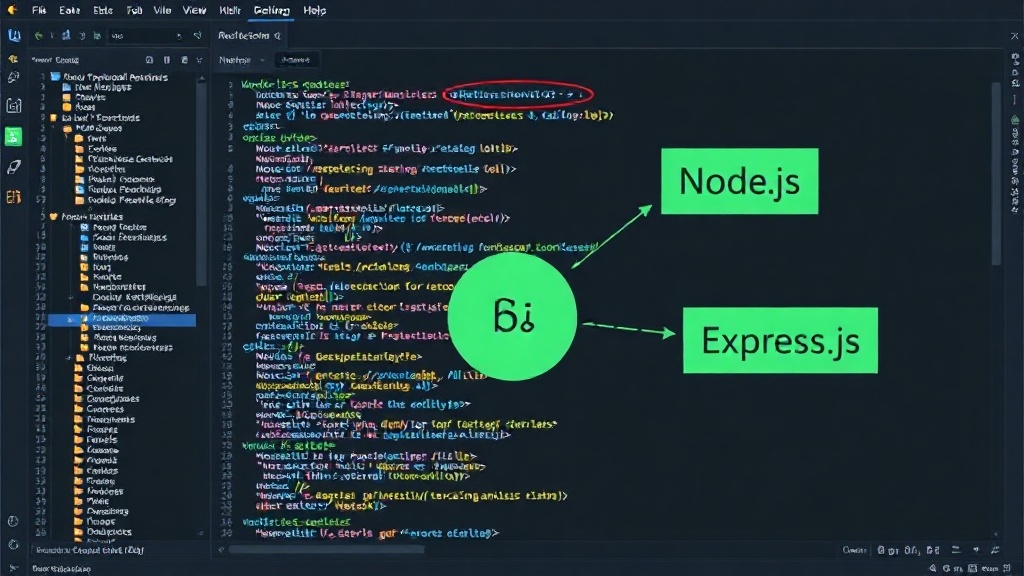Select the feather pen icon in activity bar
This screenshot has width=1024, height=576.
click(14, 167)
